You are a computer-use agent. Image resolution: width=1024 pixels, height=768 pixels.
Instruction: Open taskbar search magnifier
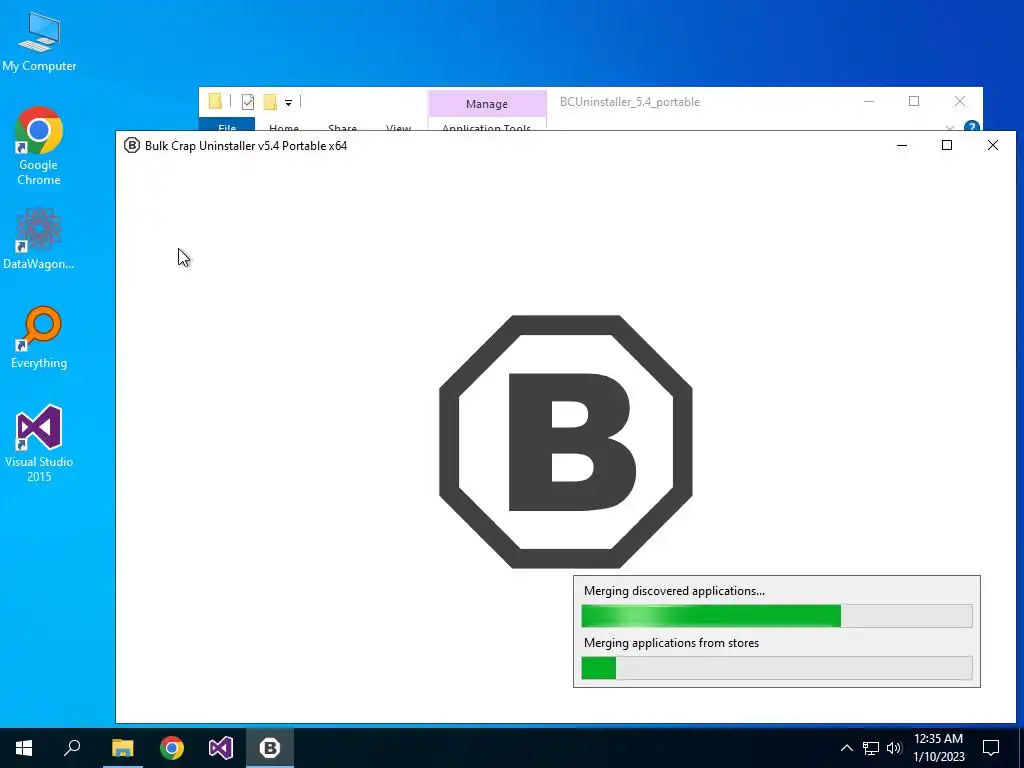pyautogui.click(x=72, y=748)
